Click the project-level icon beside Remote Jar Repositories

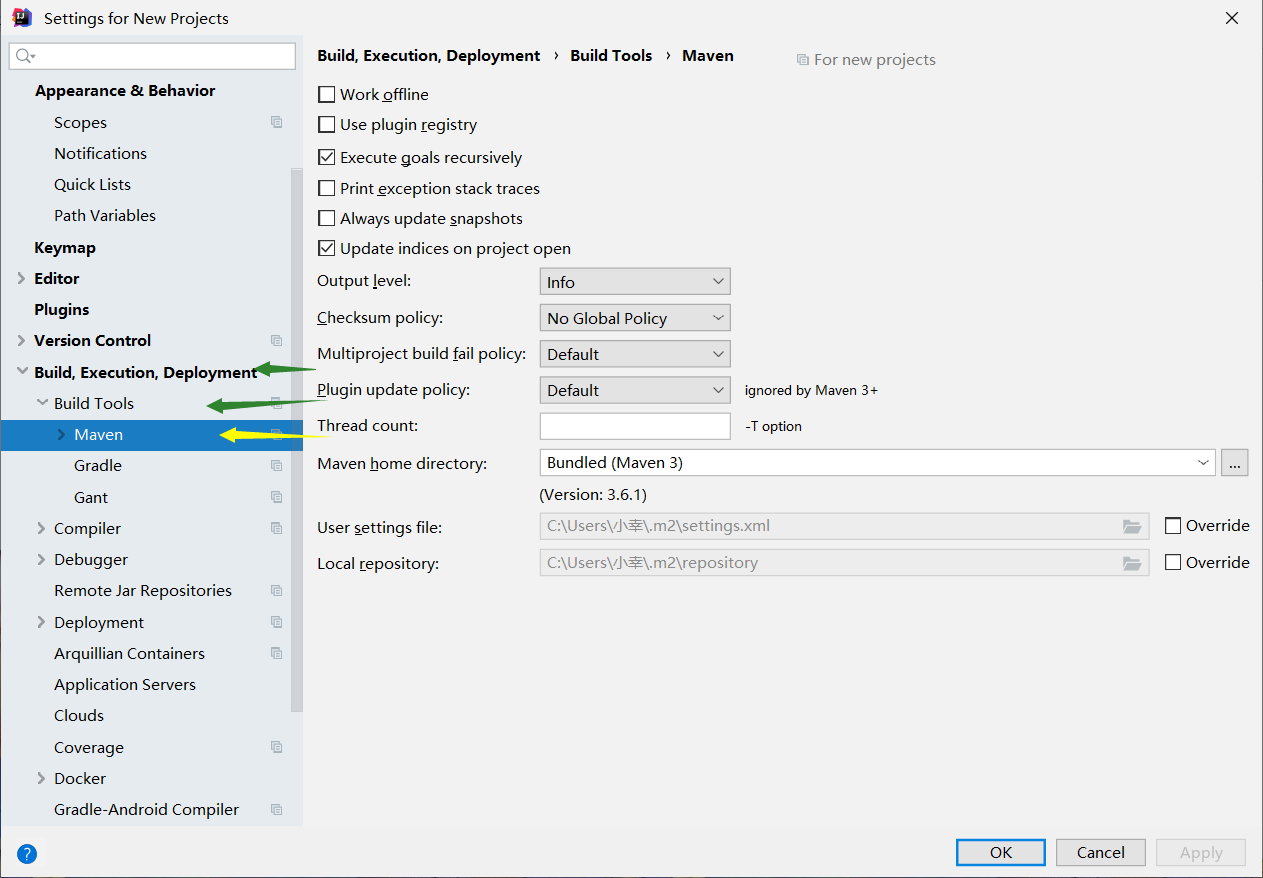pyautogui.click(x=277, y=590)
